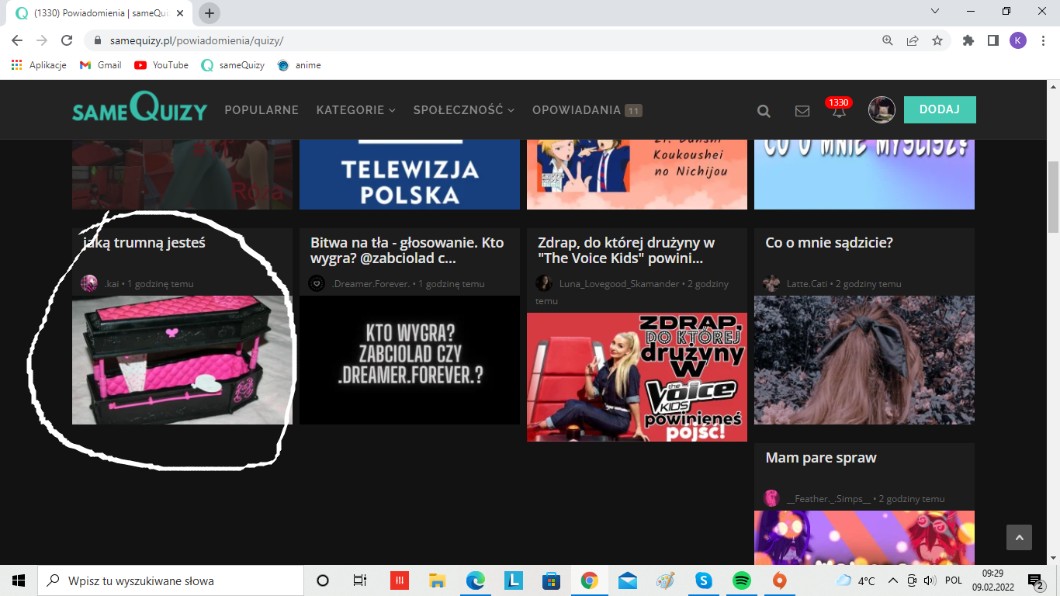The height and width of the screenshot is (596, 1060).
Task: Click the user profile avatar in header
Action: click(x=881, y=110)
